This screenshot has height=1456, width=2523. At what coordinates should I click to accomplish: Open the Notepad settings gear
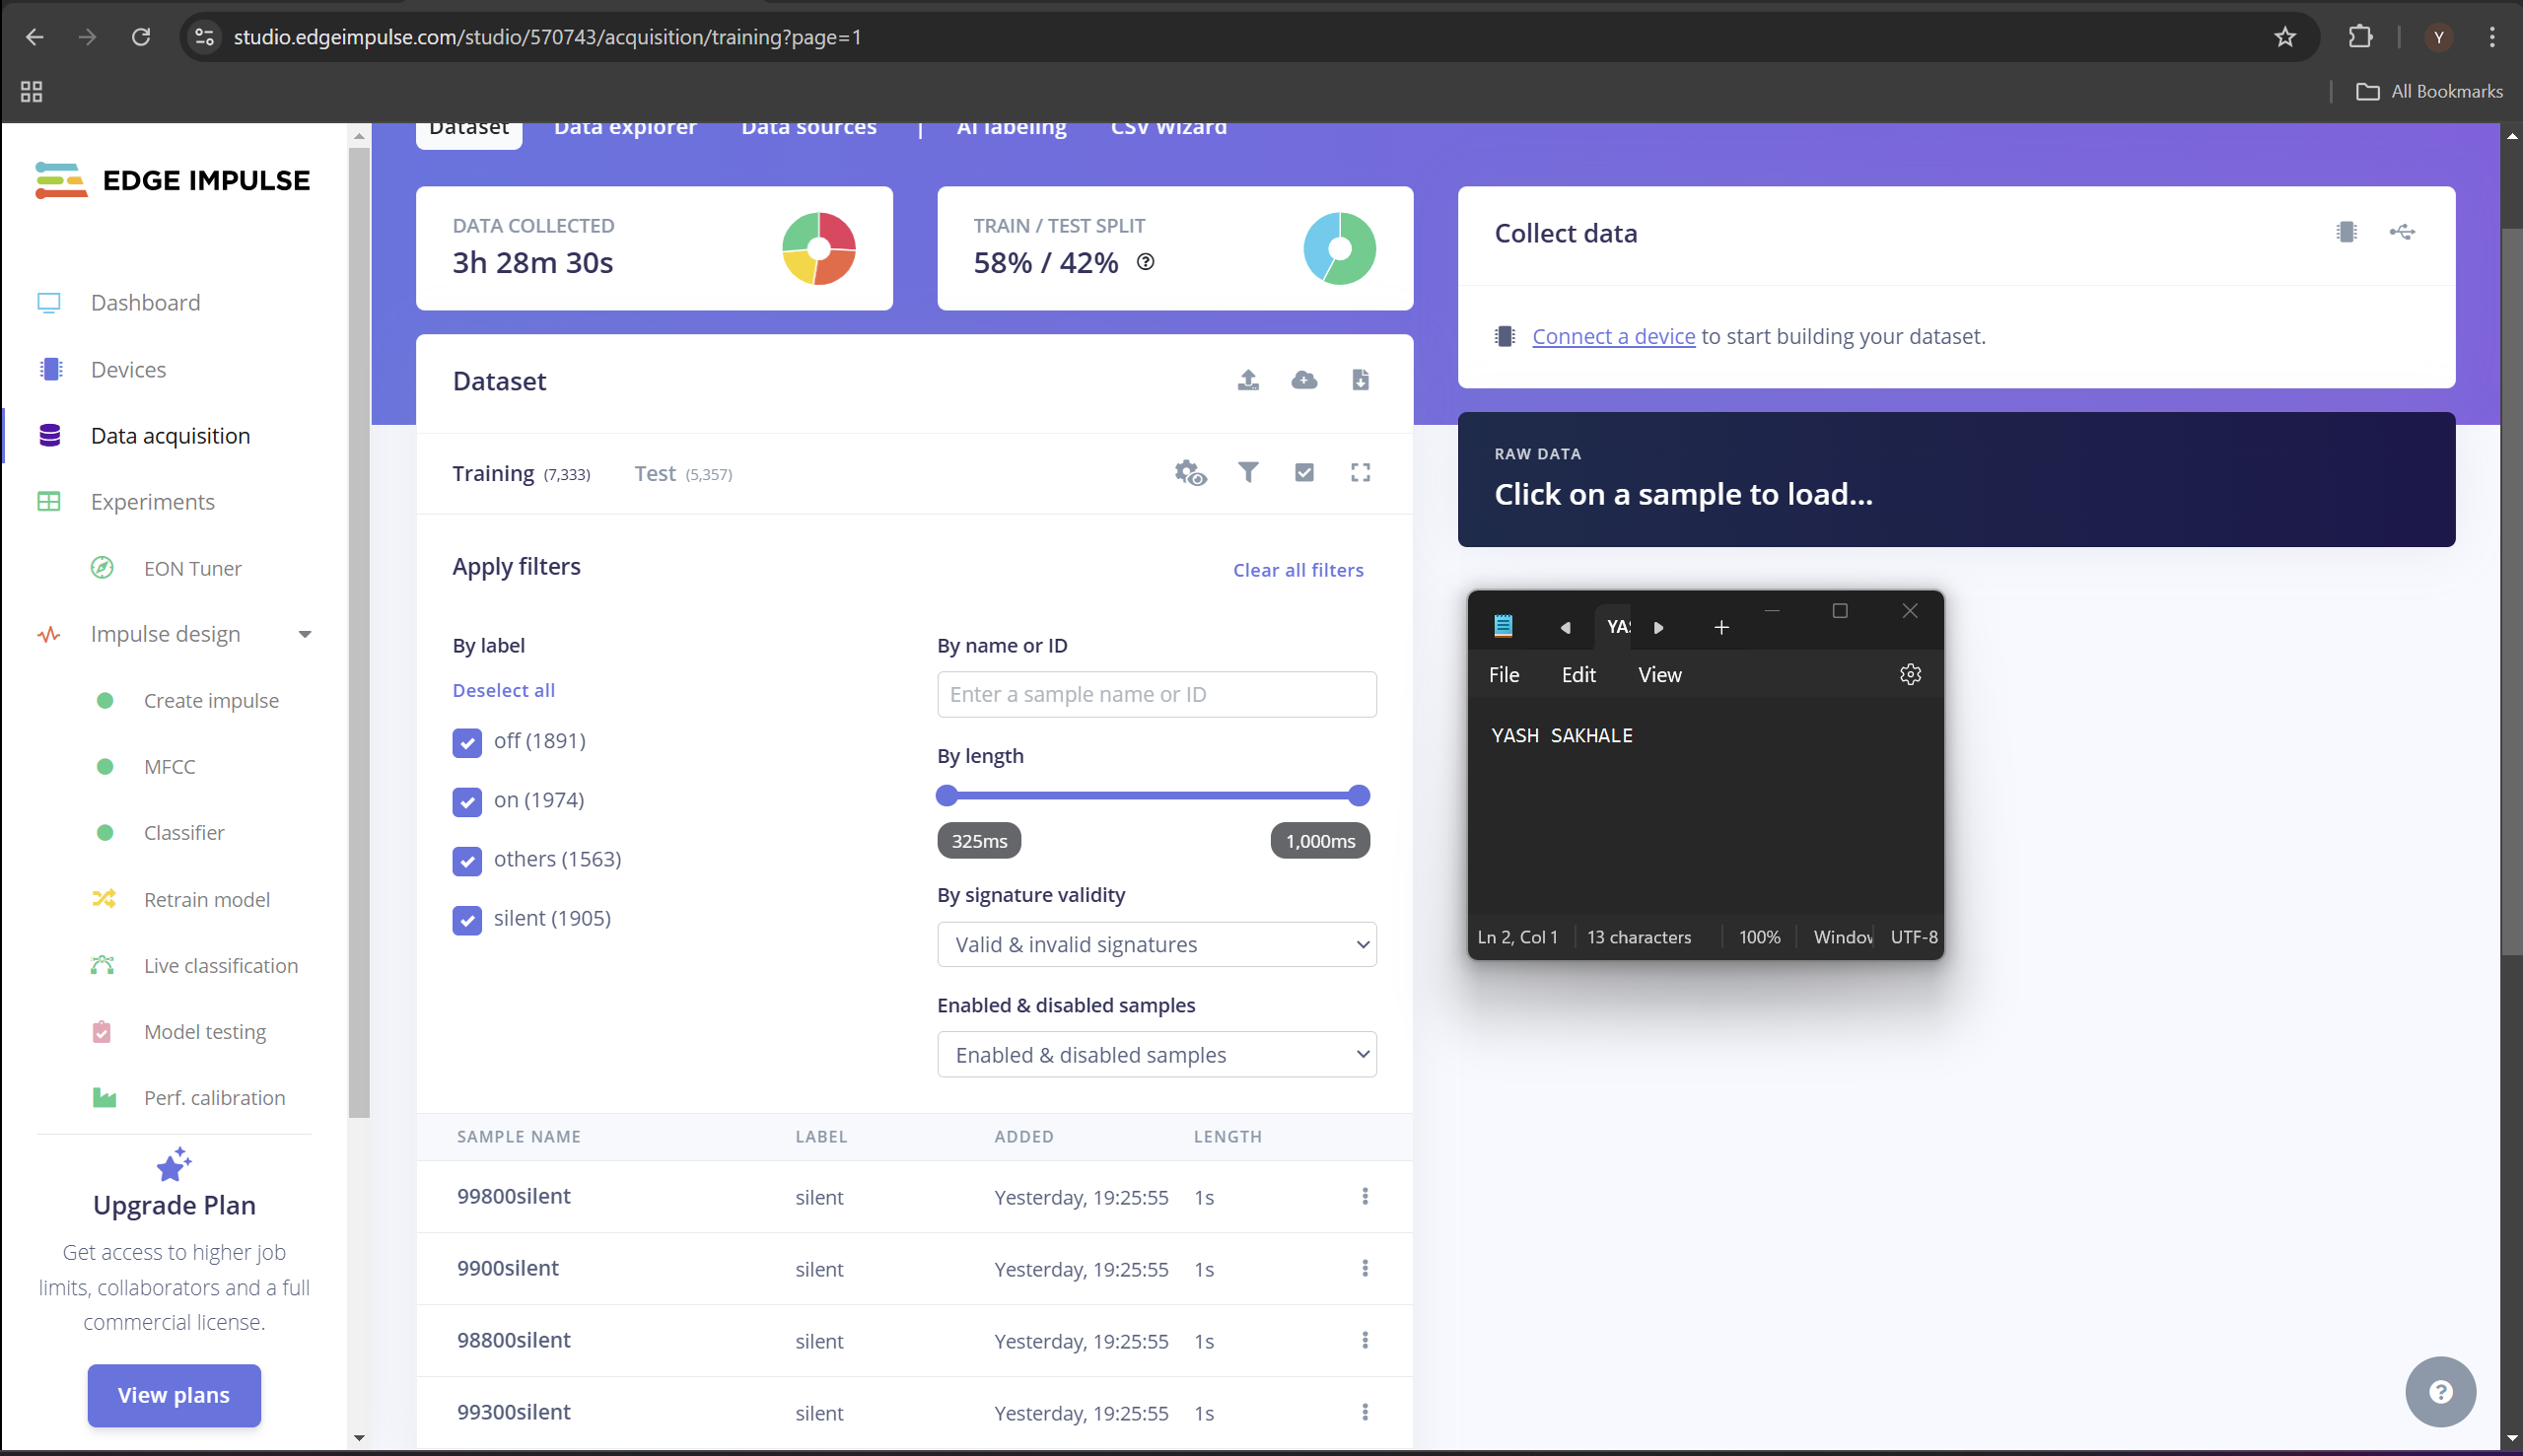1910,675
